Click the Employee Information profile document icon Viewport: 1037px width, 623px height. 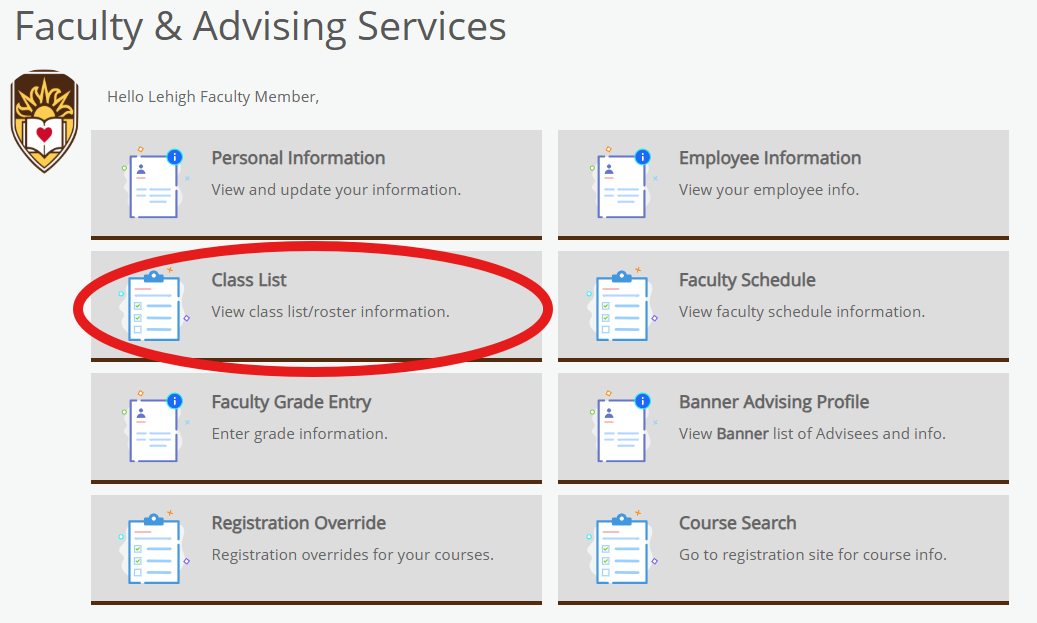pyautogui.click(x=623, y=183)
